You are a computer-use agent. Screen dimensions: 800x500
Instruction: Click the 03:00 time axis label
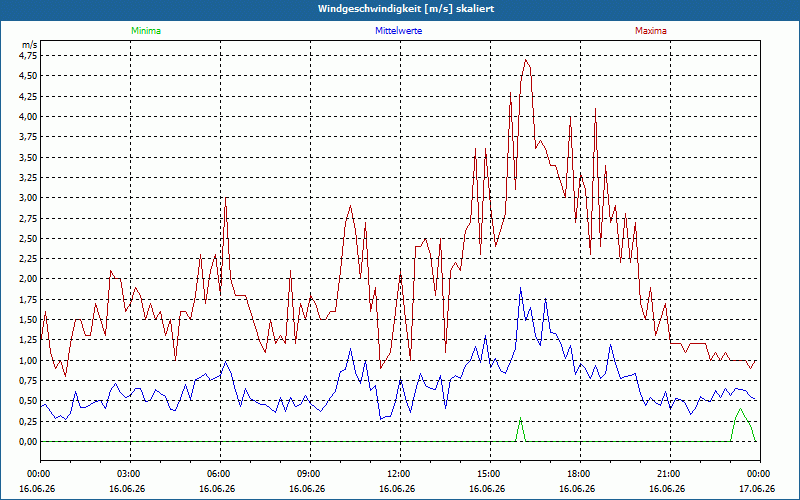131,474
